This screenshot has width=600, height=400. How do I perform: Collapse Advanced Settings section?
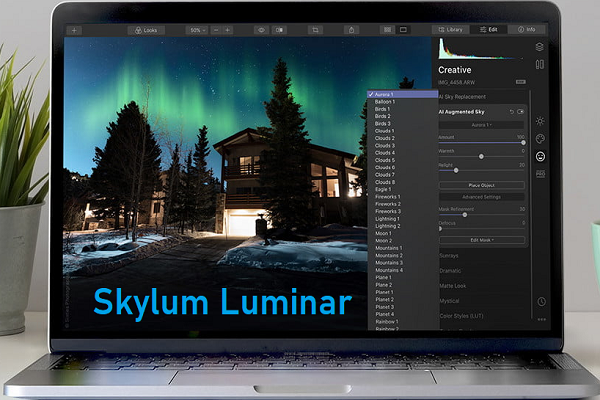pyautogui.click(x=482, y=197)
